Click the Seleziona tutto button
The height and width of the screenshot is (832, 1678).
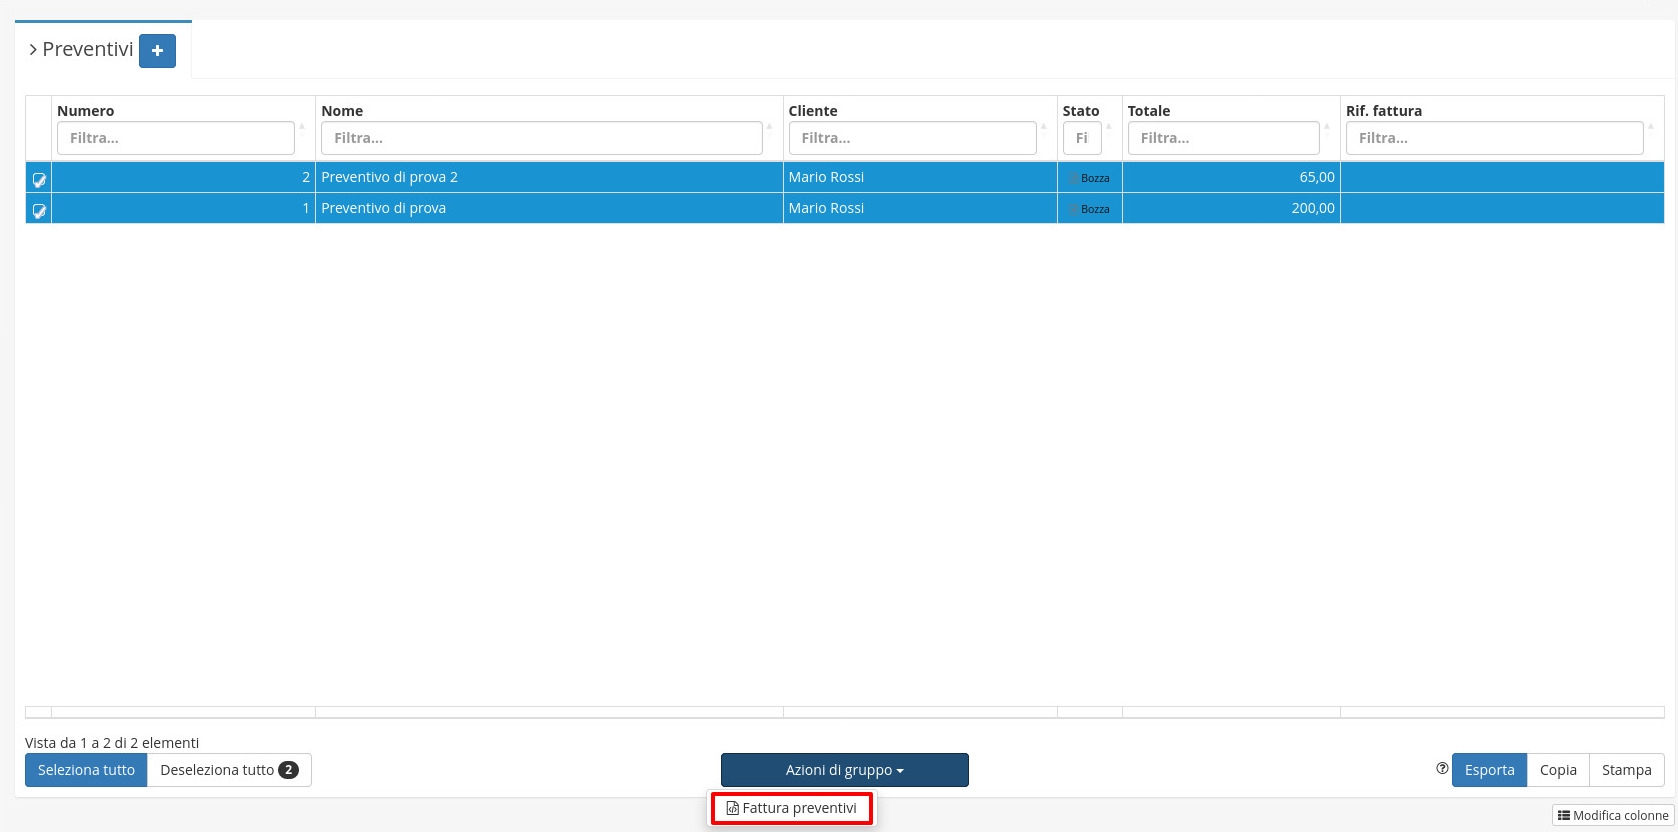[86, 770]
